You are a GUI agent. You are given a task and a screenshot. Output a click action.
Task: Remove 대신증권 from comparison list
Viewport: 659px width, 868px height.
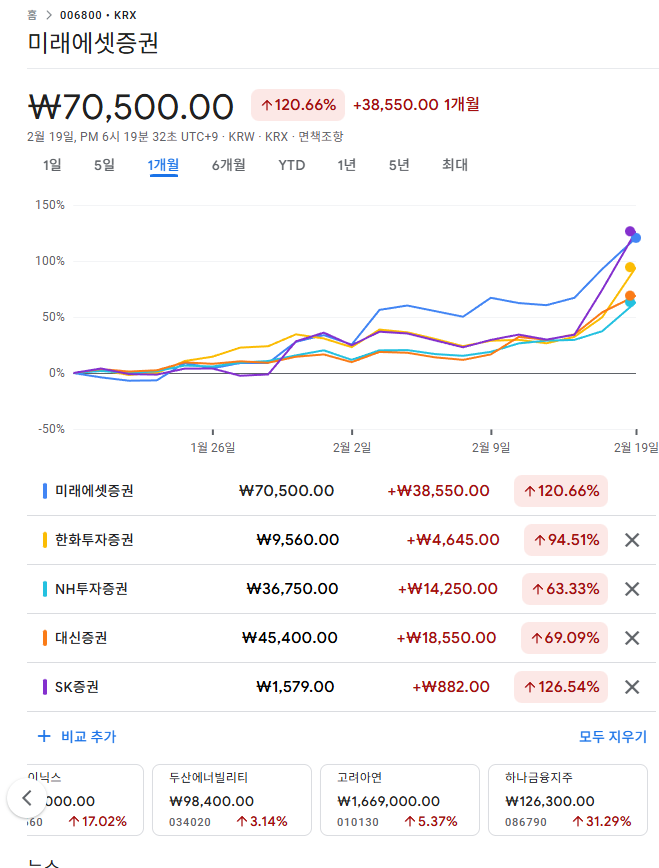click(x=631, y=638)
